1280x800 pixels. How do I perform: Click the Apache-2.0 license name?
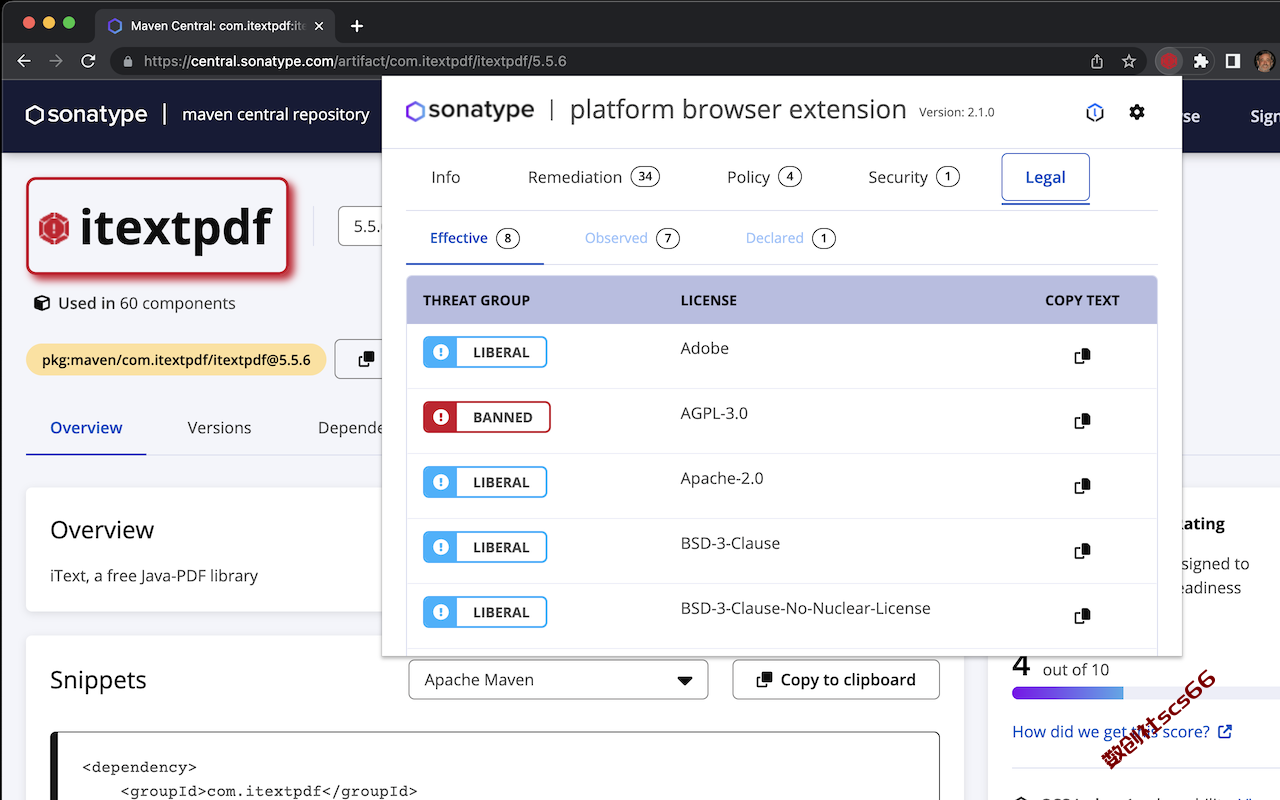[722, 478]
